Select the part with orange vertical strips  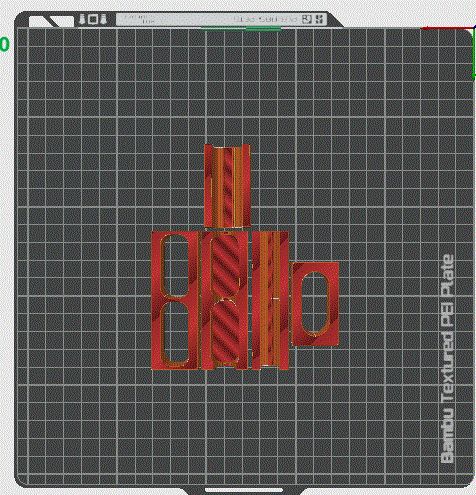[x=270, y=300]
